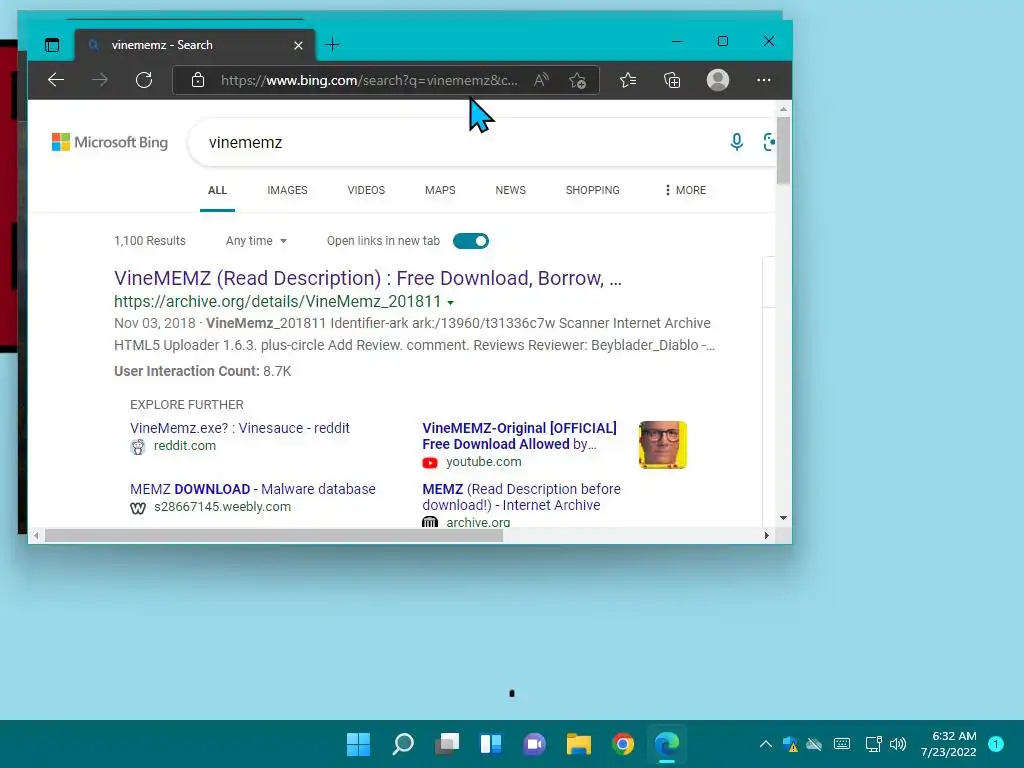Expand the Any time filter dropdown
The image size is (1024, 768).
coord(256,241)
